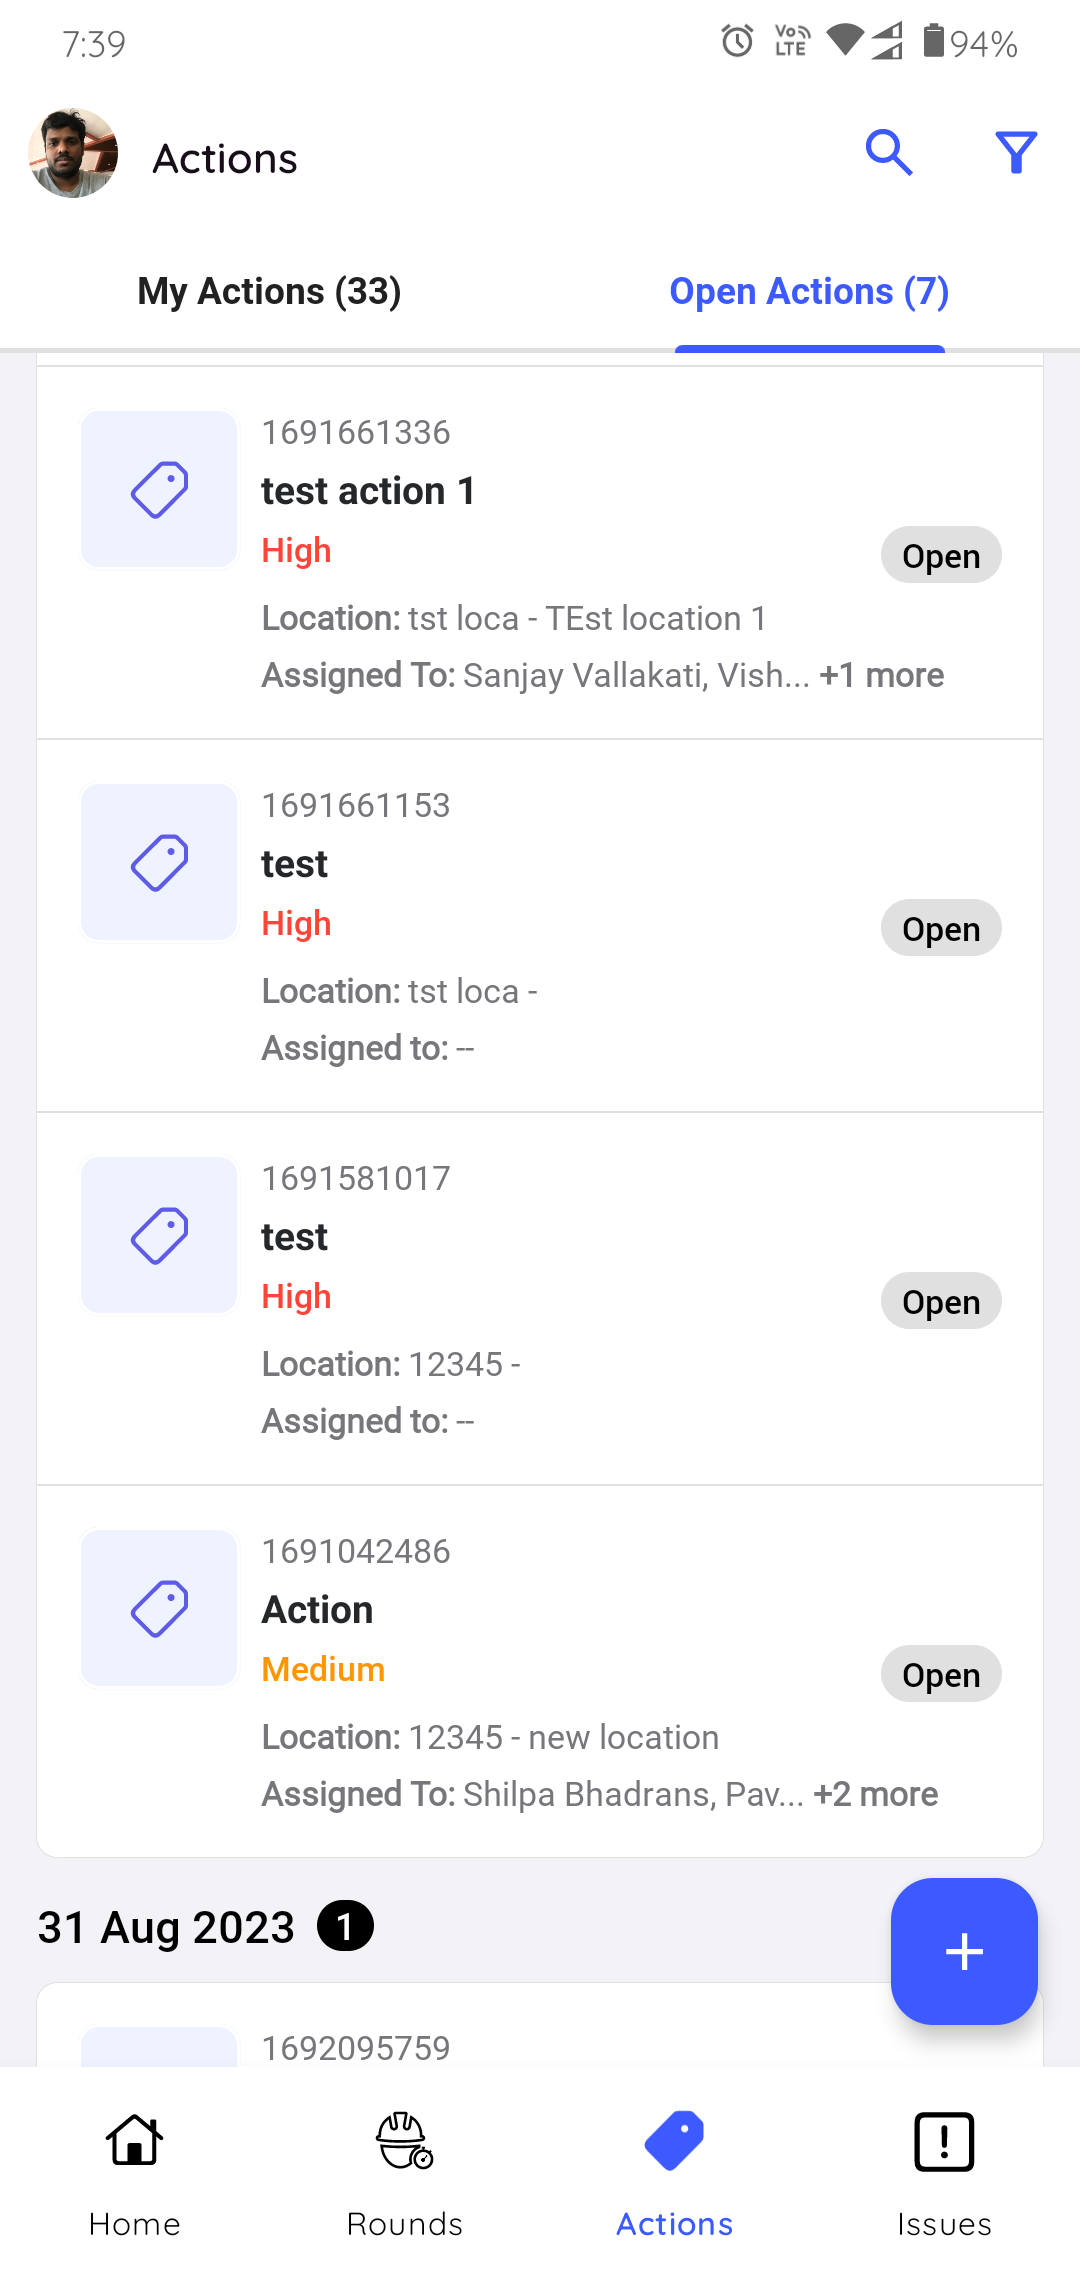Tap the 31 Aug 2023 date header

(x=167, y=1927)
